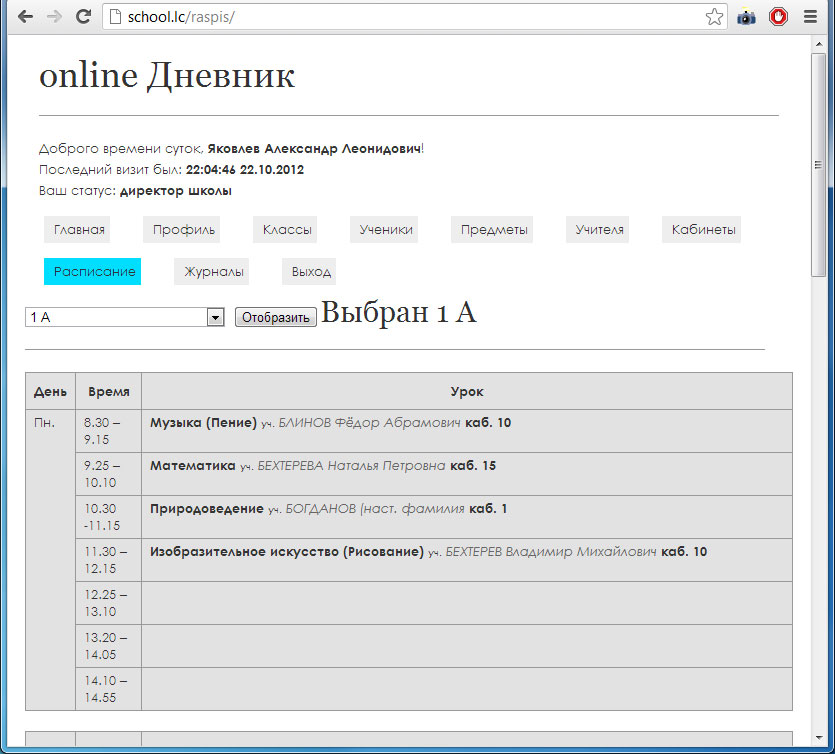
Task: Click the Время column header
Action: tap(109, 391)
